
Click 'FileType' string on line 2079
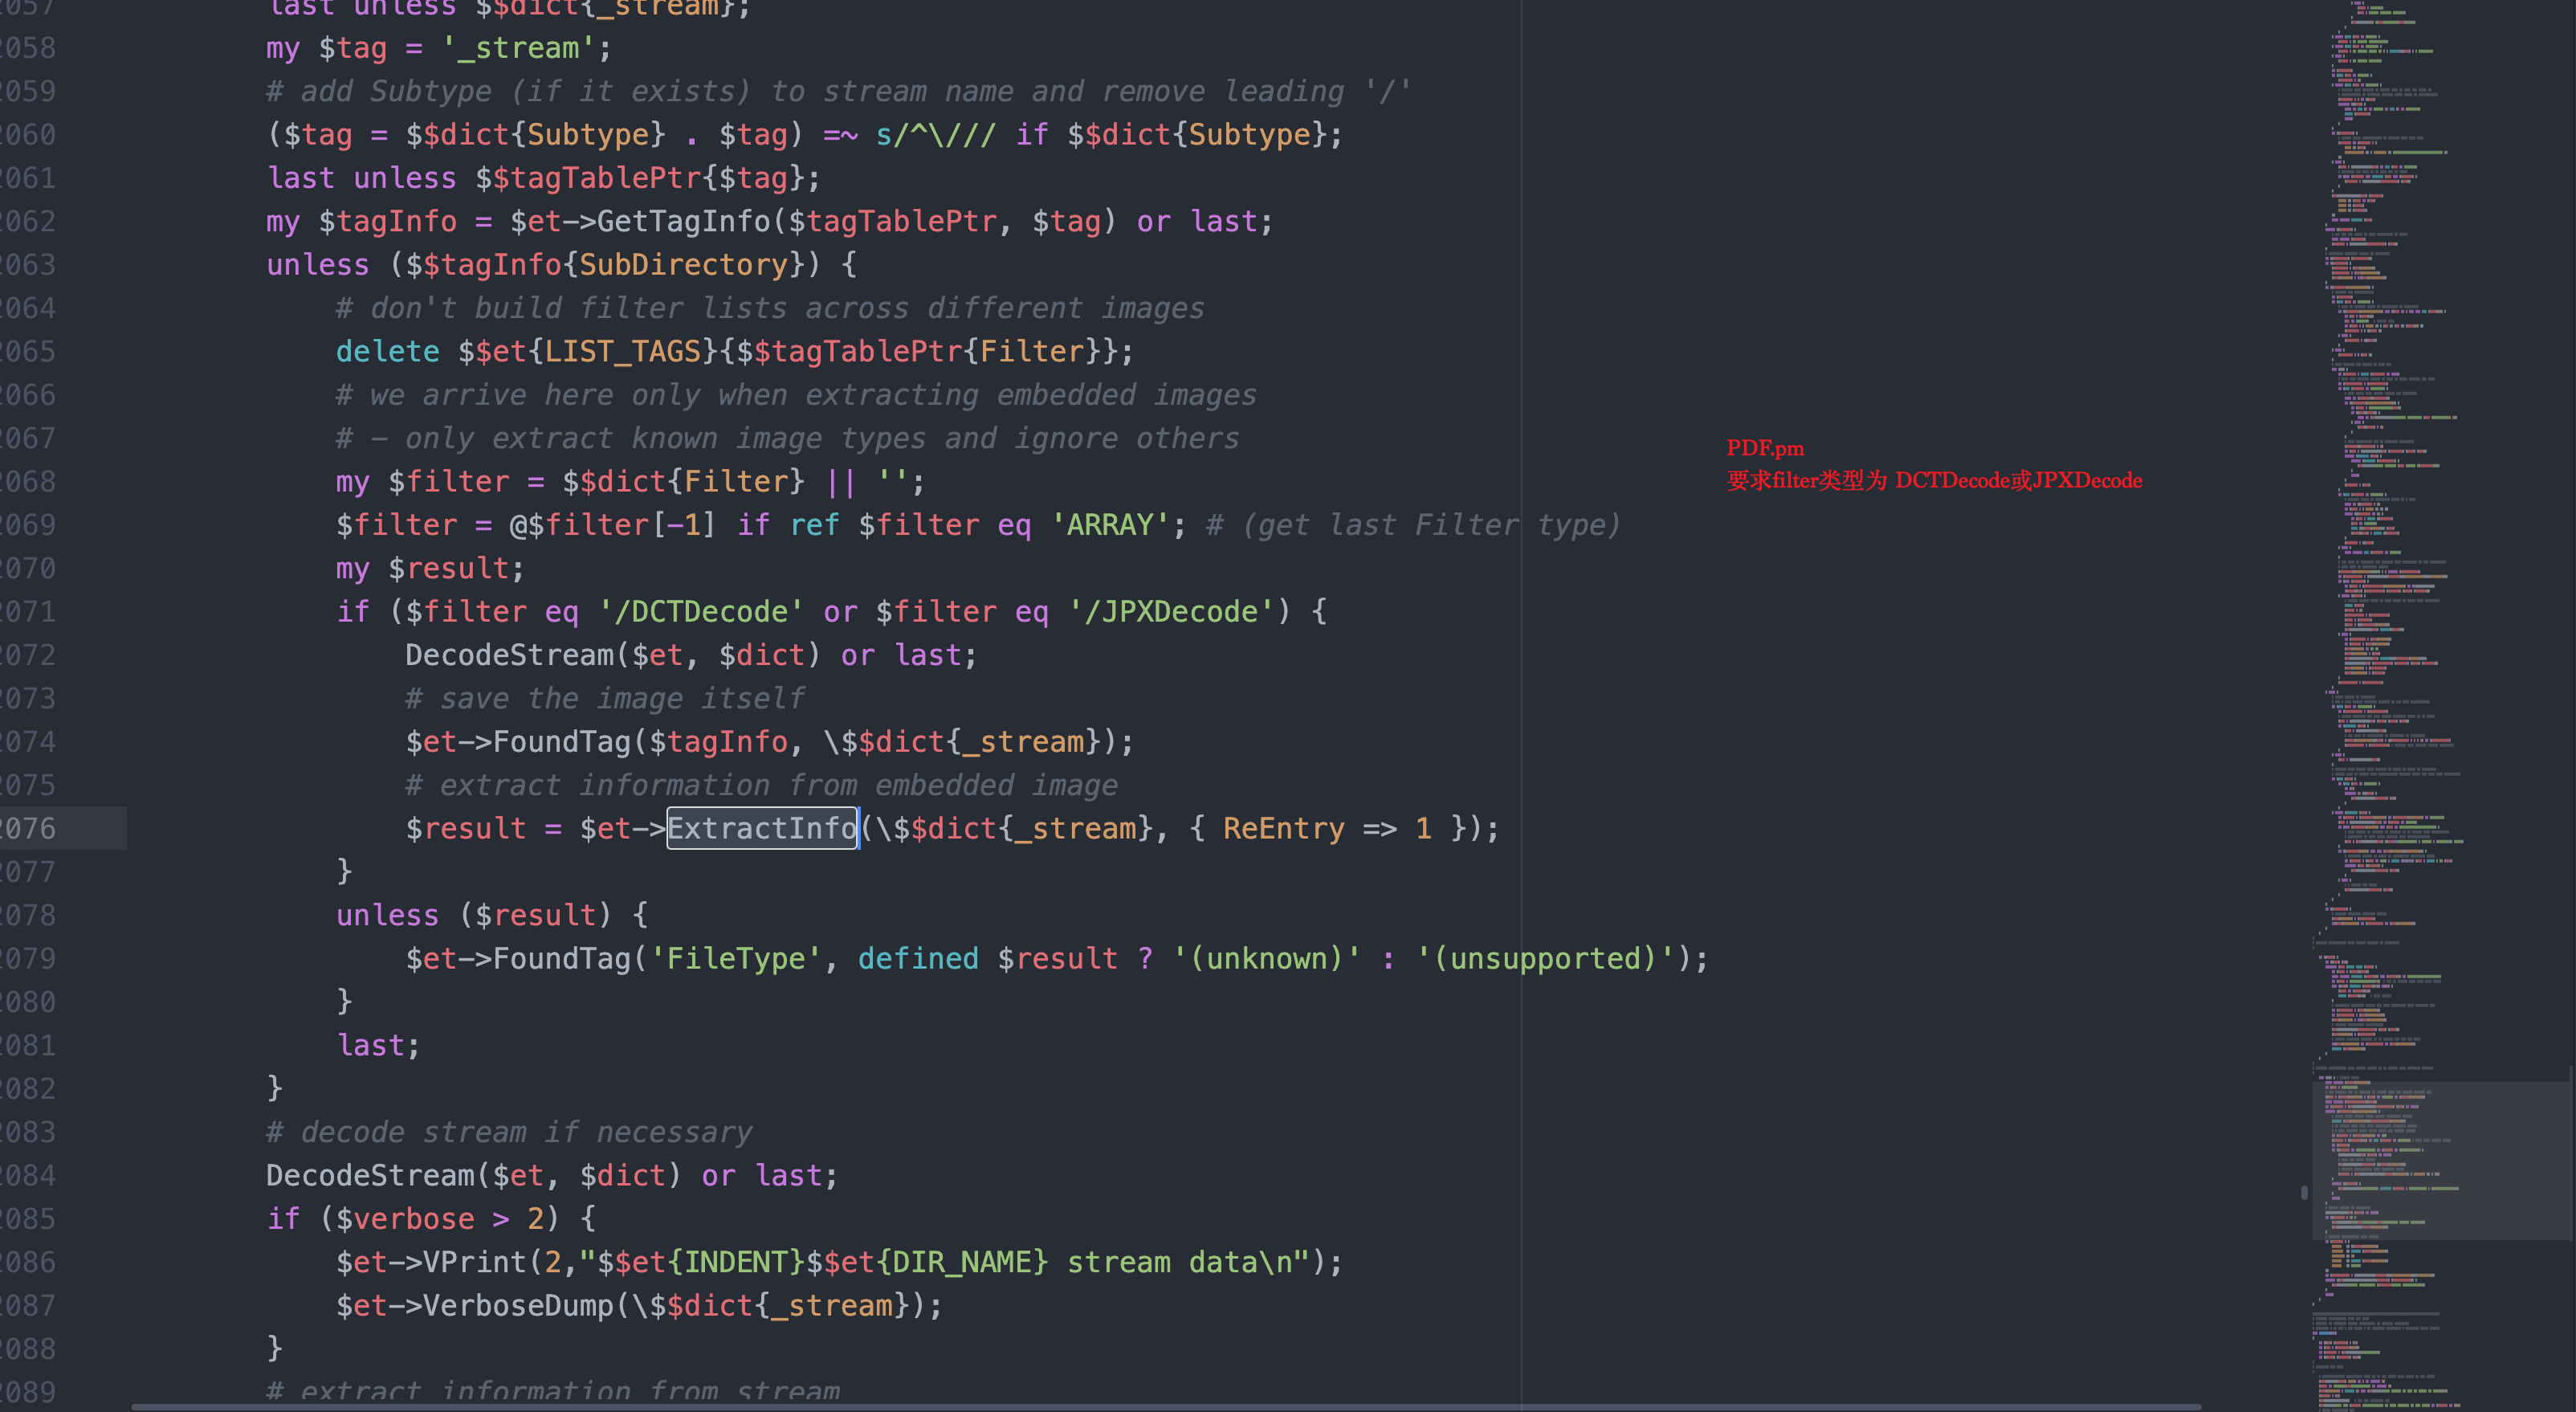736,958
